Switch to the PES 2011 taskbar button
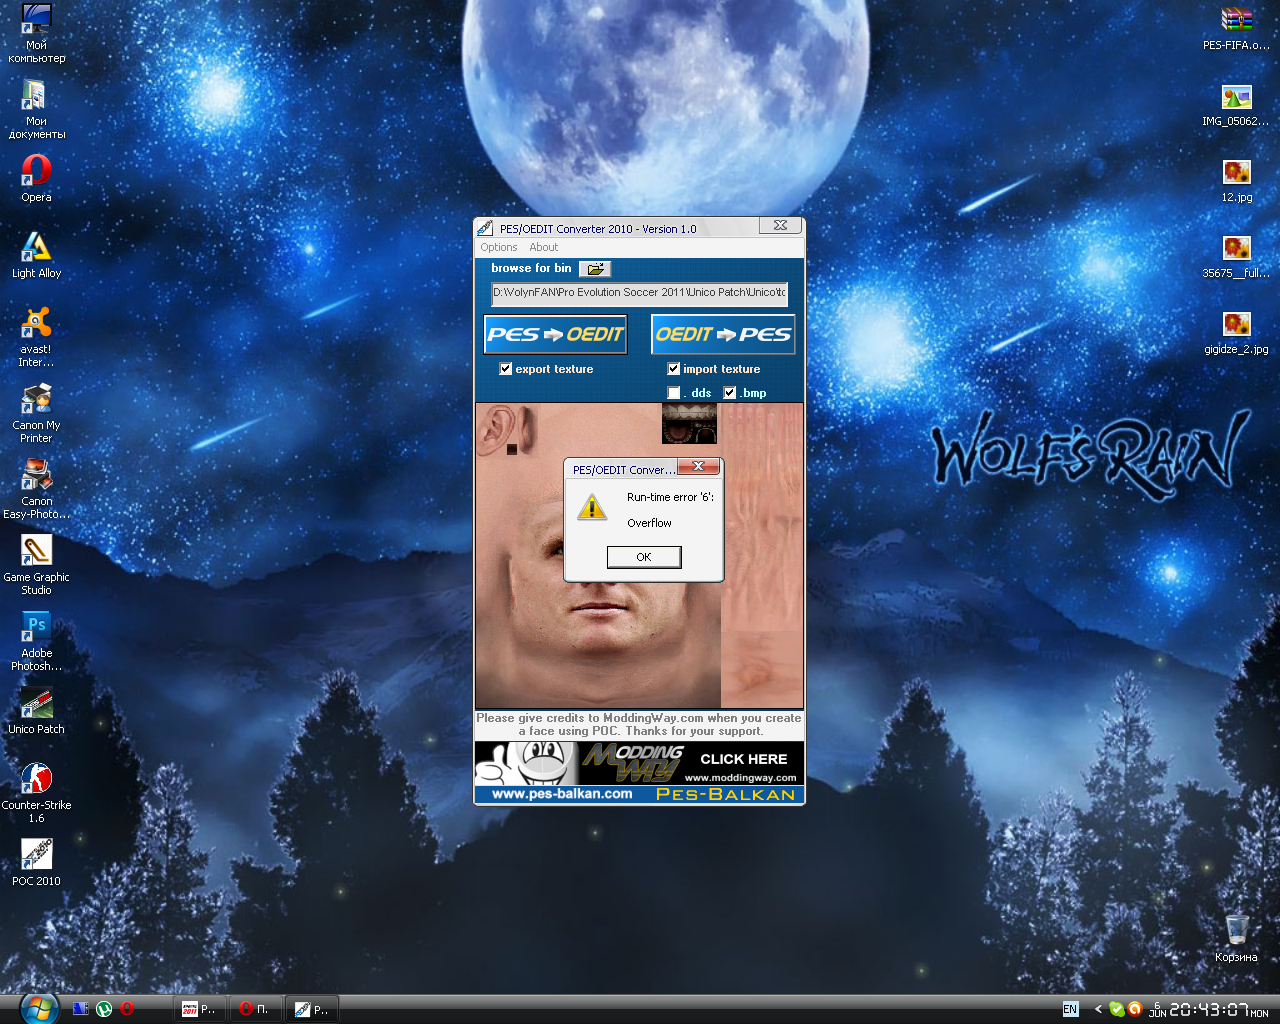Screen dimensions: 1280x1024 tap(200, 1009)
